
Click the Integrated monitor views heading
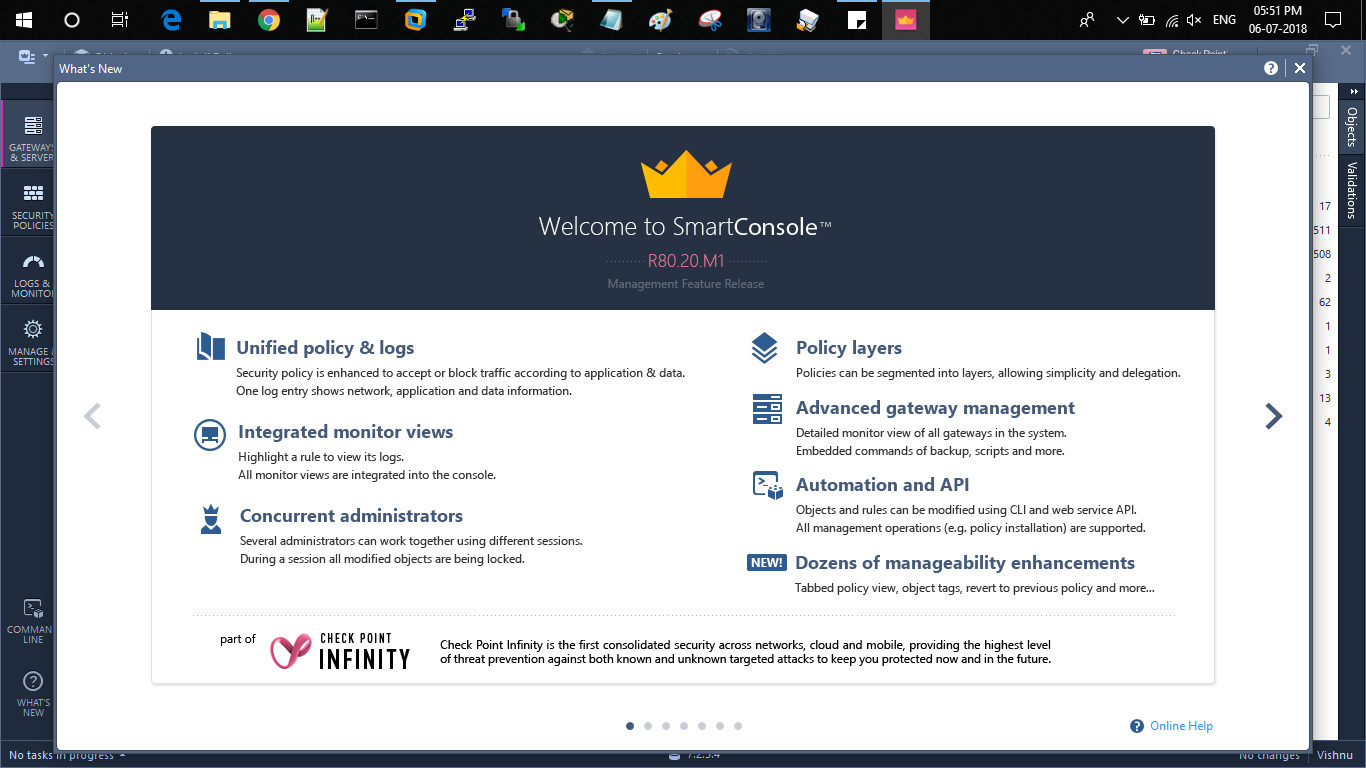[x=345, y=432]
